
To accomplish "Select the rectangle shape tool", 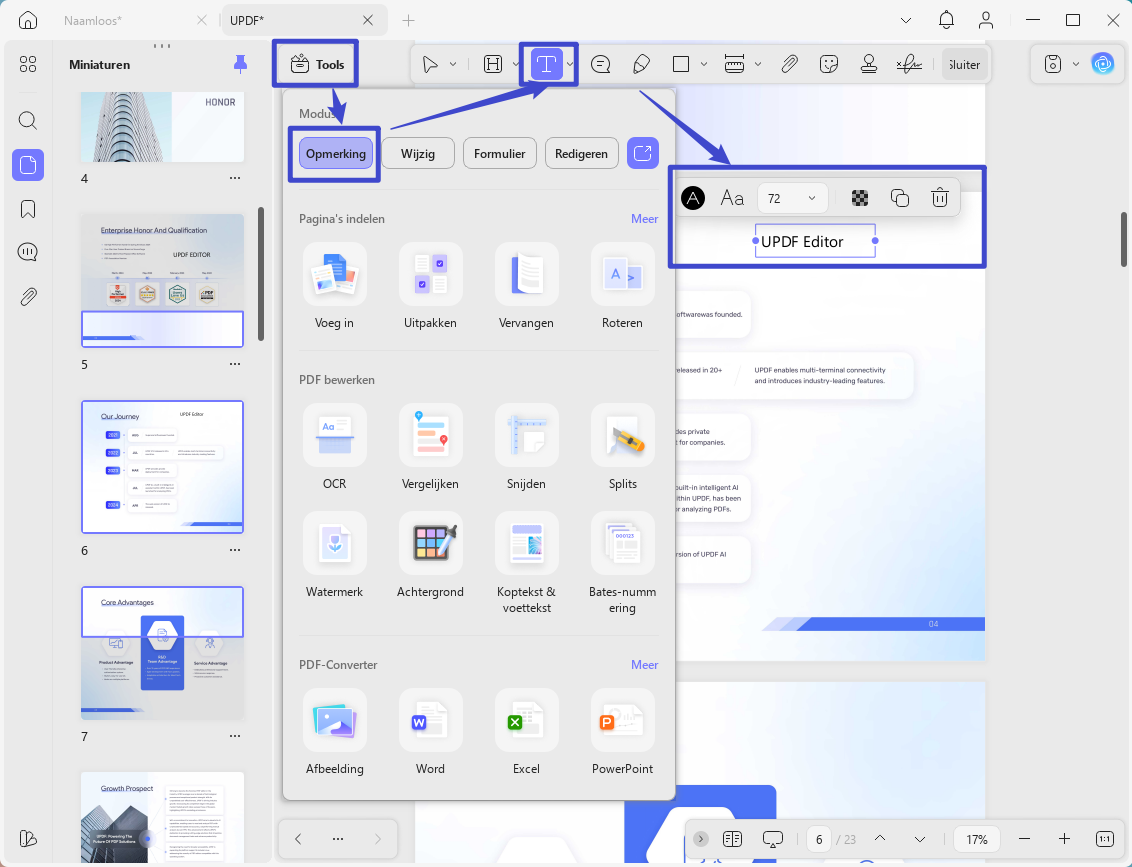I will pyautogui.click(x=681, y=64).
